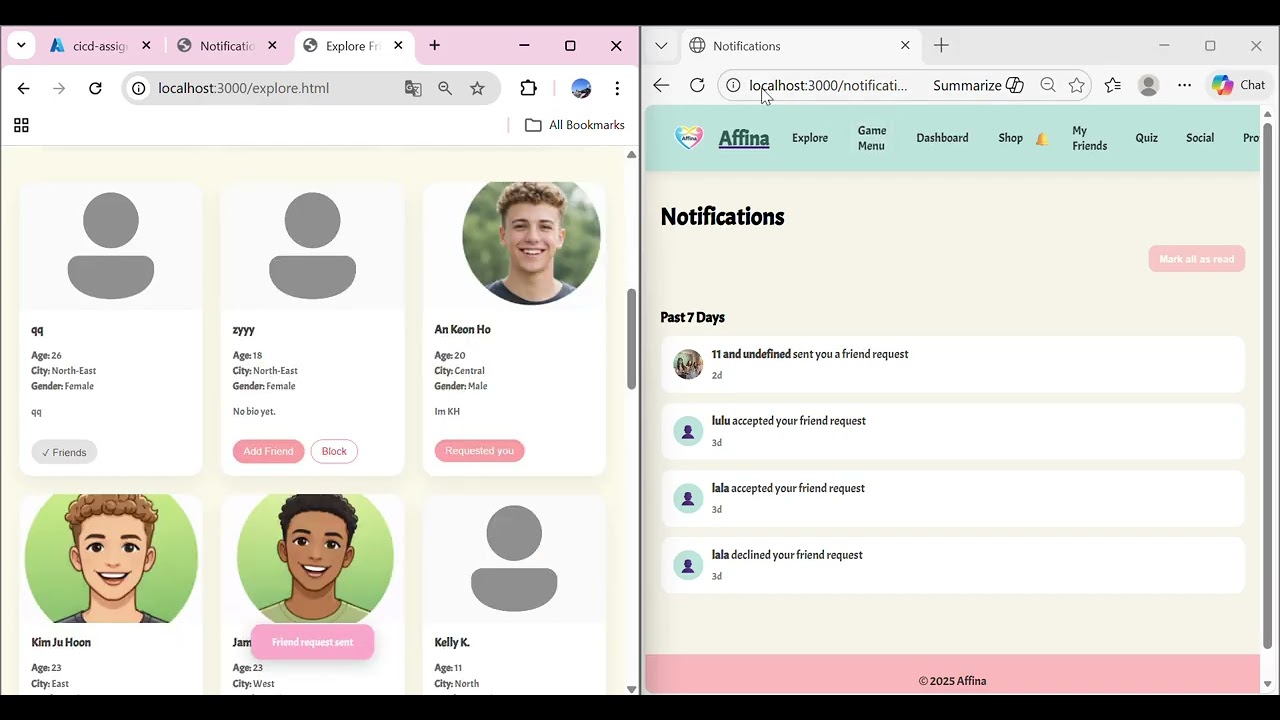Open the zoom magnifier in the right browser toolbar
The image size is (1280, 720).
click(1048, 85)
